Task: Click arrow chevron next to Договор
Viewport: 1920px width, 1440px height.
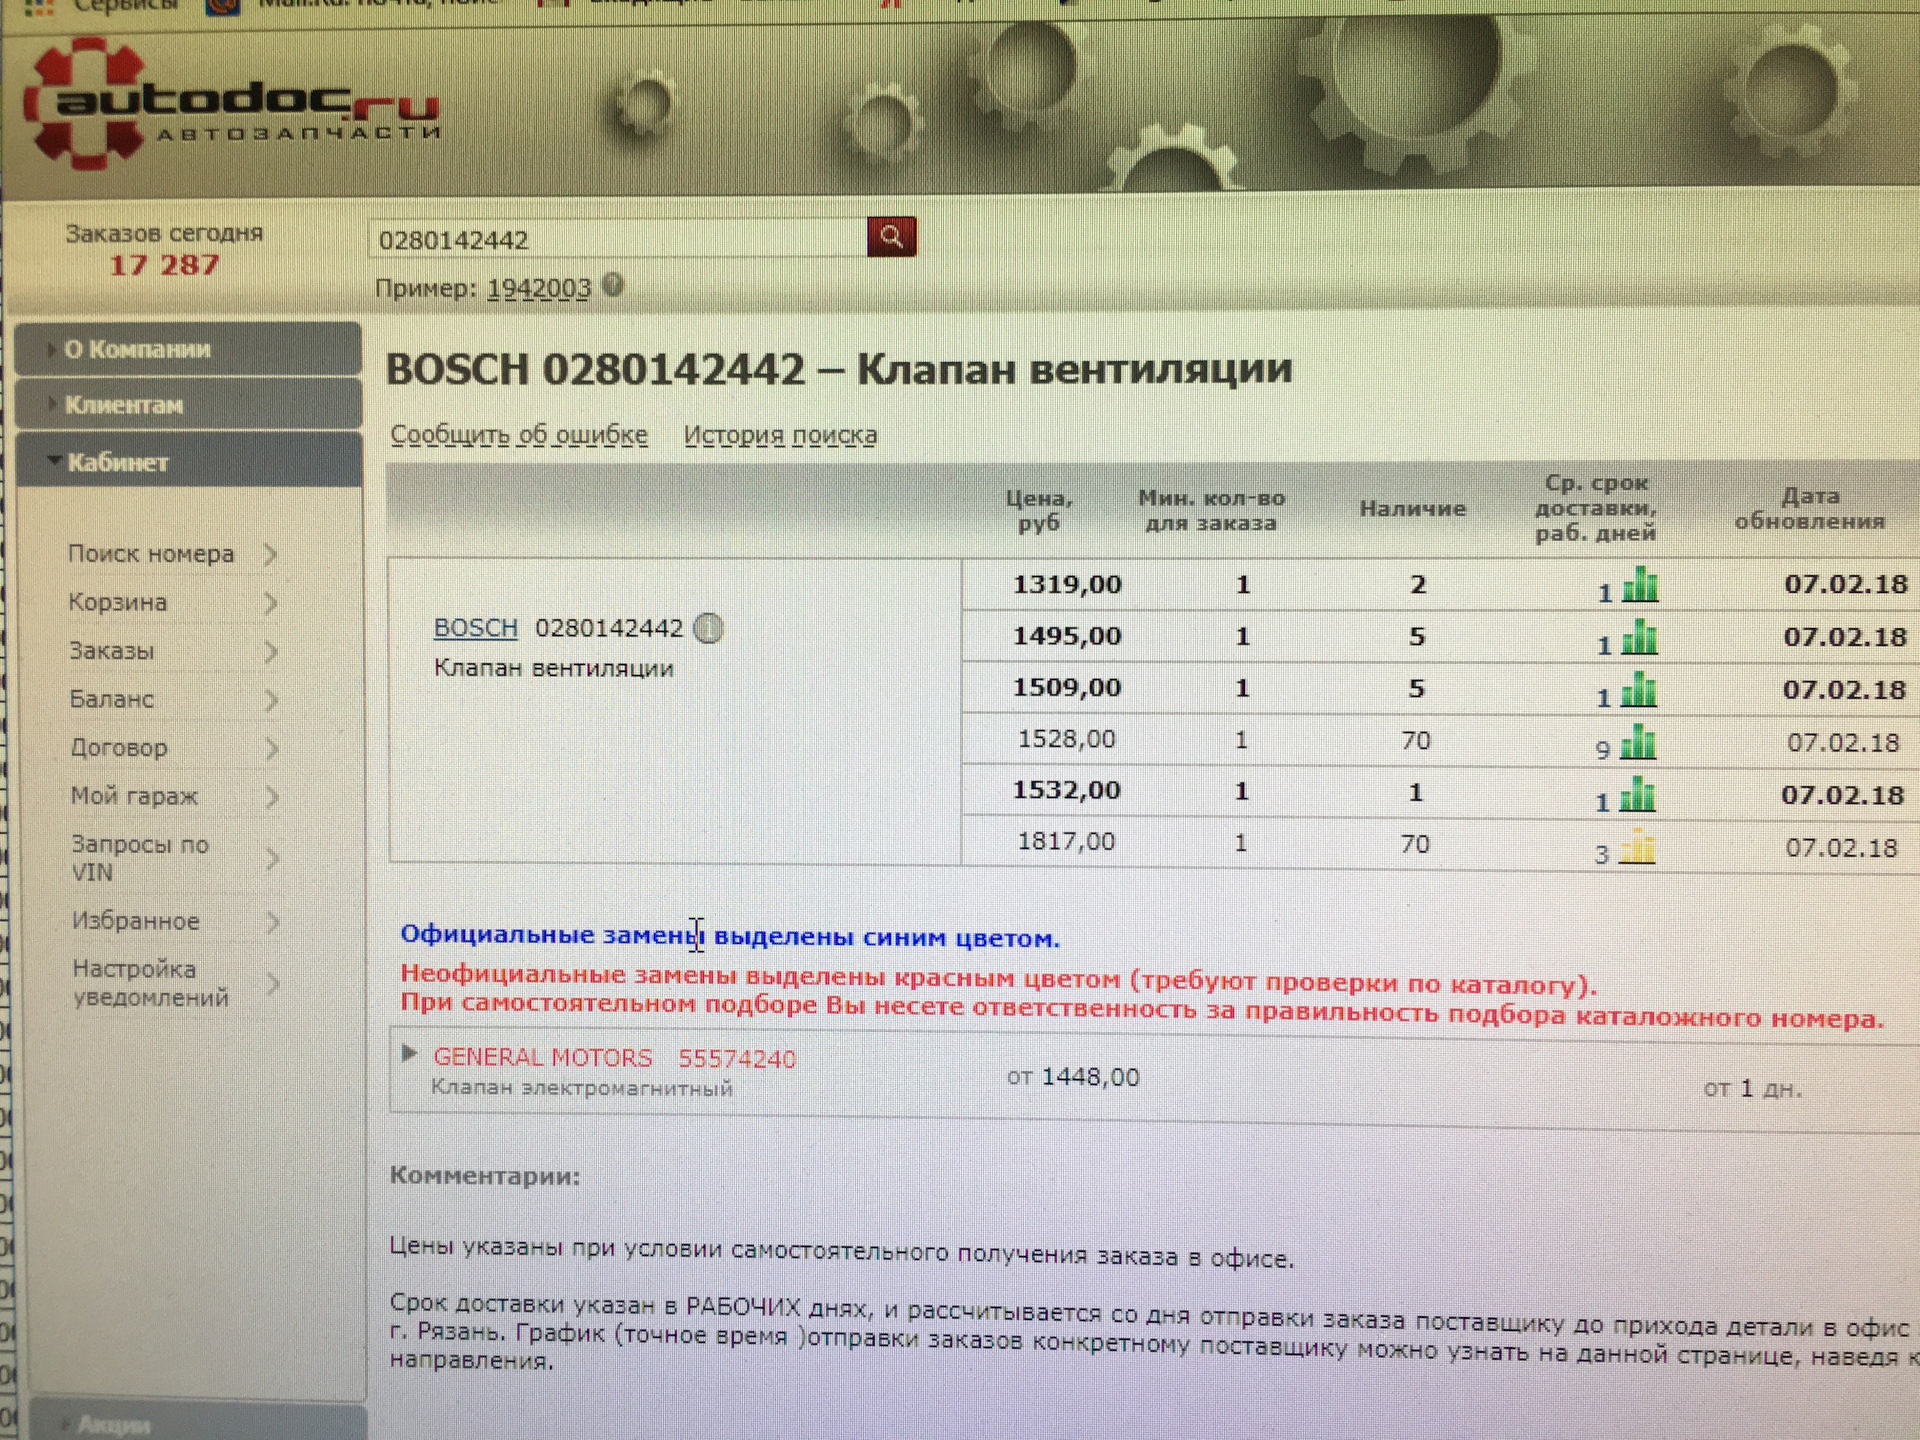Action: click(x=271, y=748)
